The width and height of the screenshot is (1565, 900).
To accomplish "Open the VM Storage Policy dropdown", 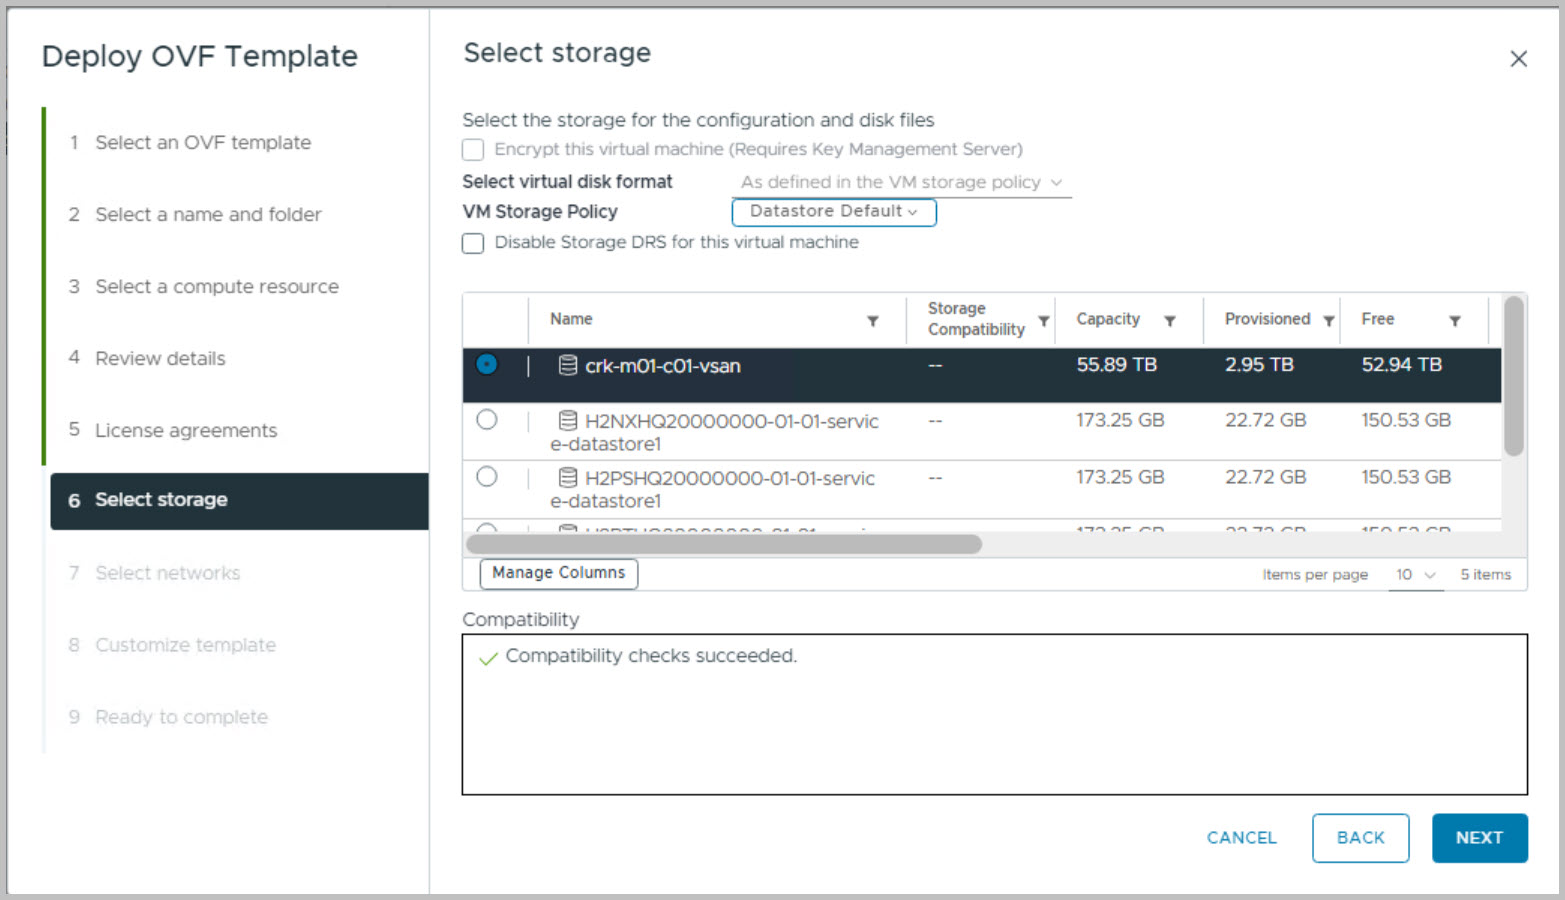I will point(833,212).
